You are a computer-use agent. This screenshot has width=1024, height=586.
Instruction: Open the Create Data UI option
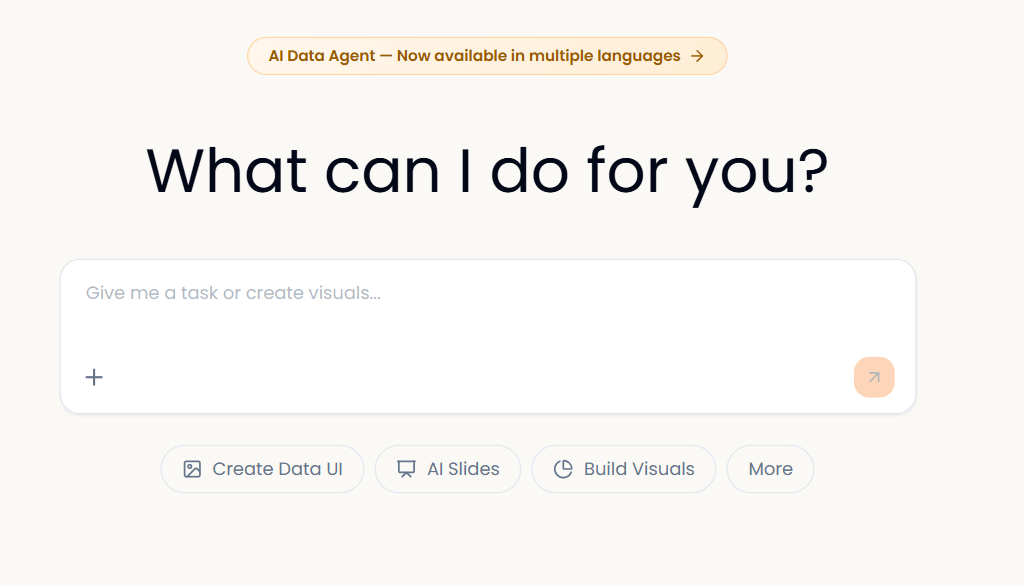click(x=262, y=469)
